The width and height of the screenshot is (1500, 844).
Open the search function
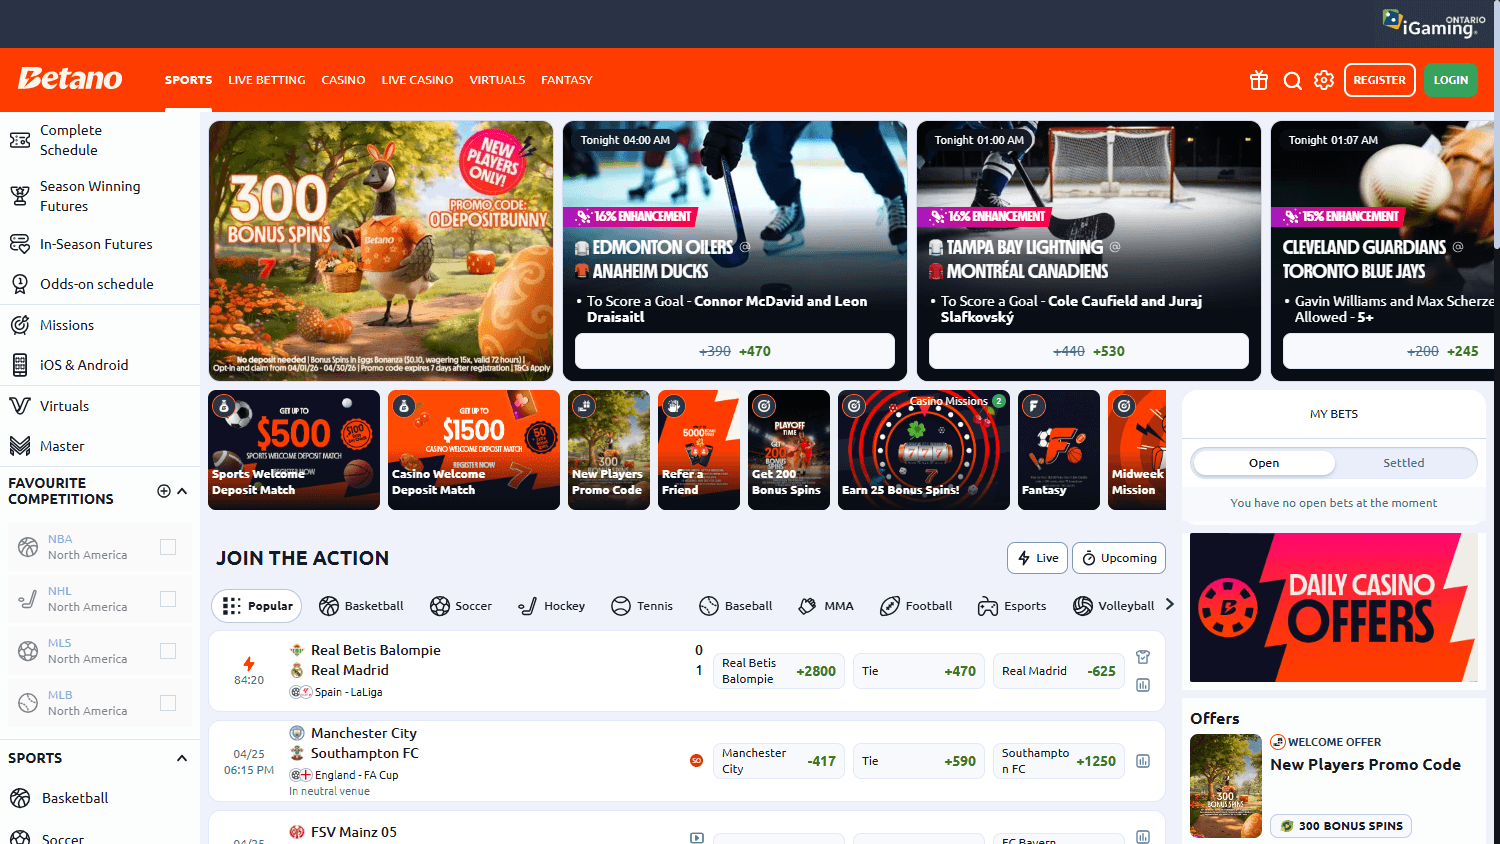pyautogui.click(x=1292, y=80)
